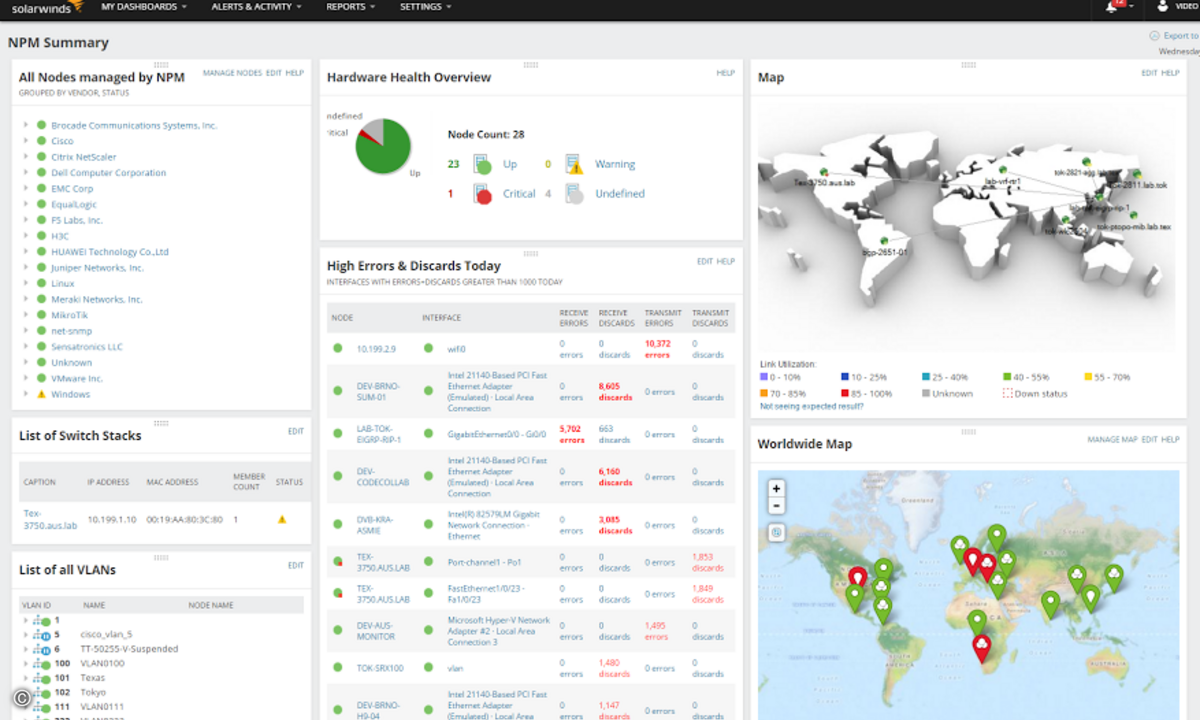Screen dimensions: 1200x720
Task: Expand VLAN 6 TT-50255-V-Suspended
Action: pos(25,649)
